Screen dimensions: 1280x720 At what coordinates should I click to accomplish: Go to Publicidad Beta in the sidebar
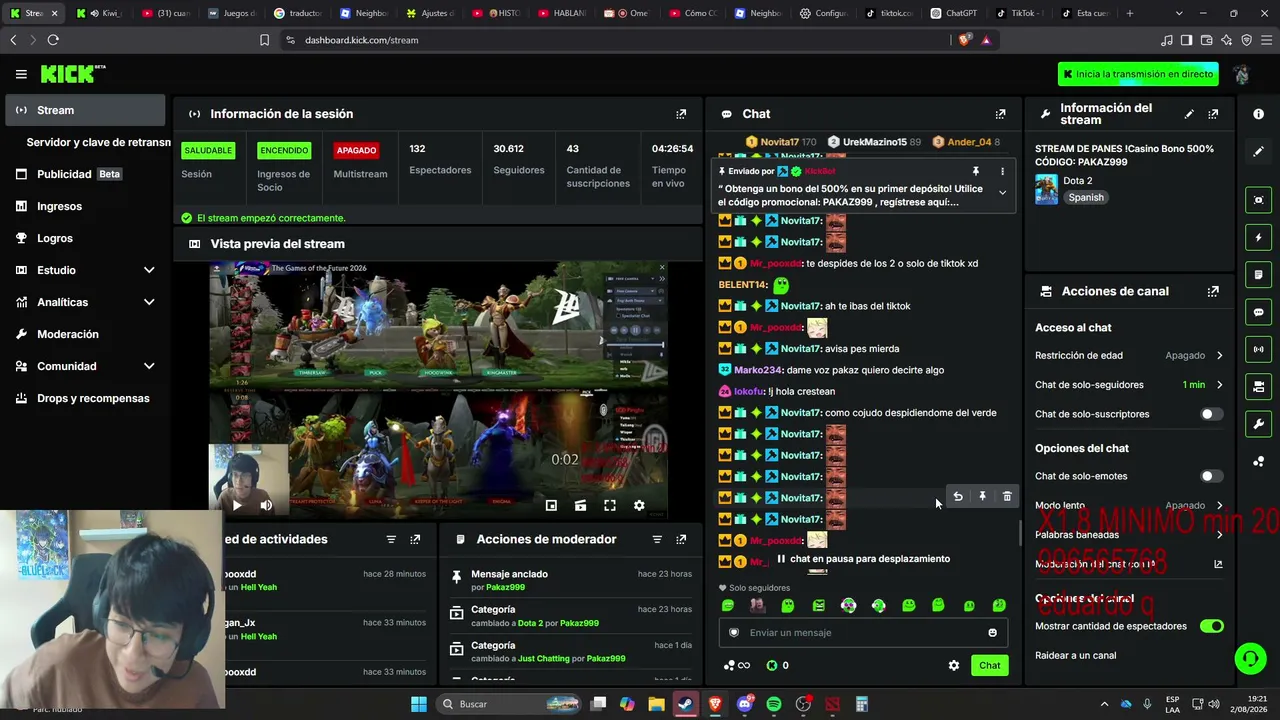tap(85, 174)
